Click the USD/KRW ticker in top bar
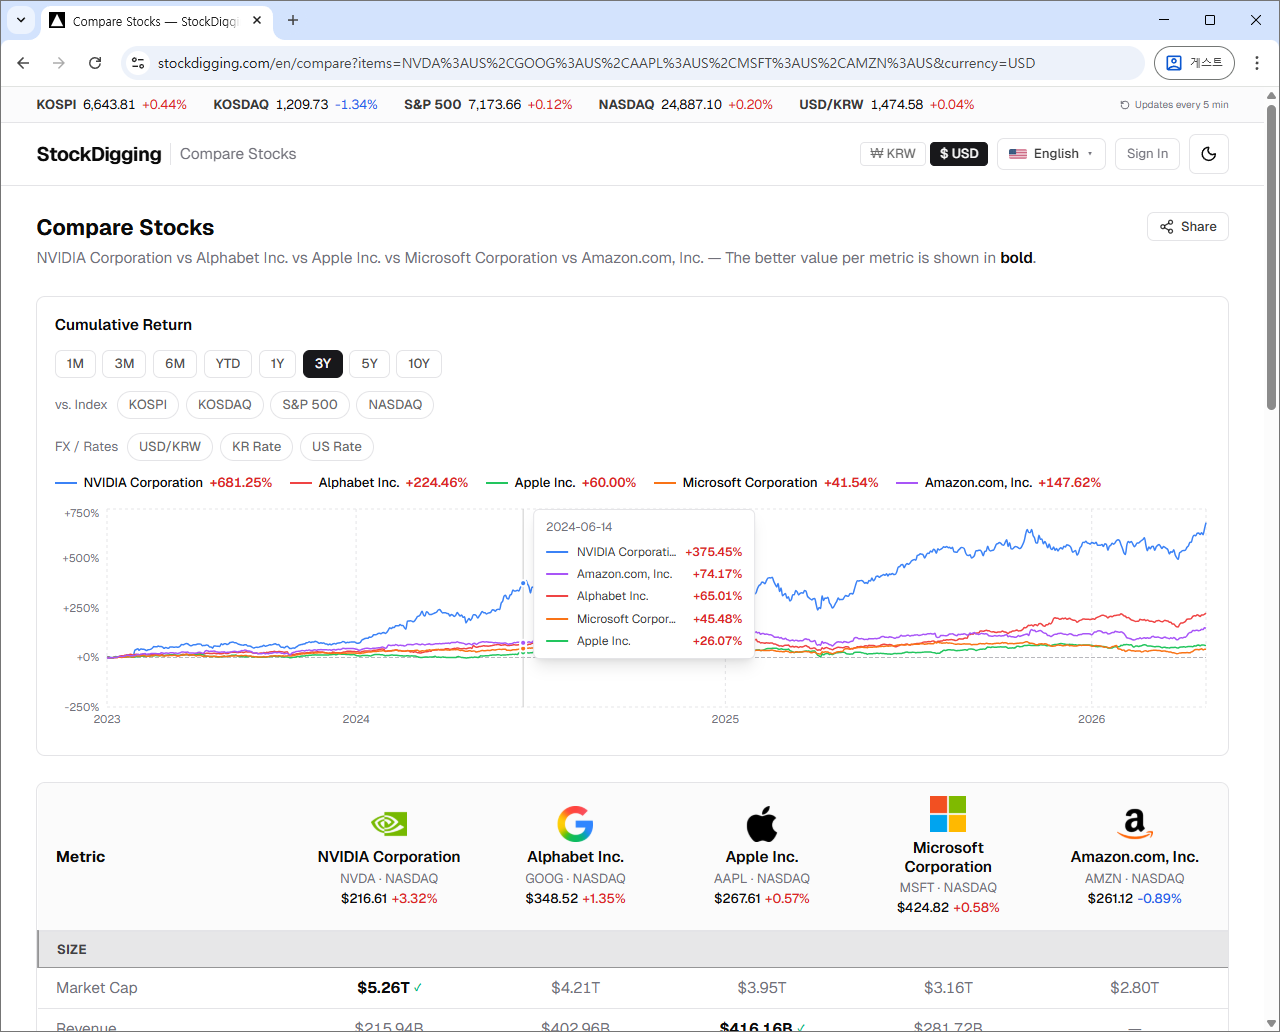 coord(887,105)
